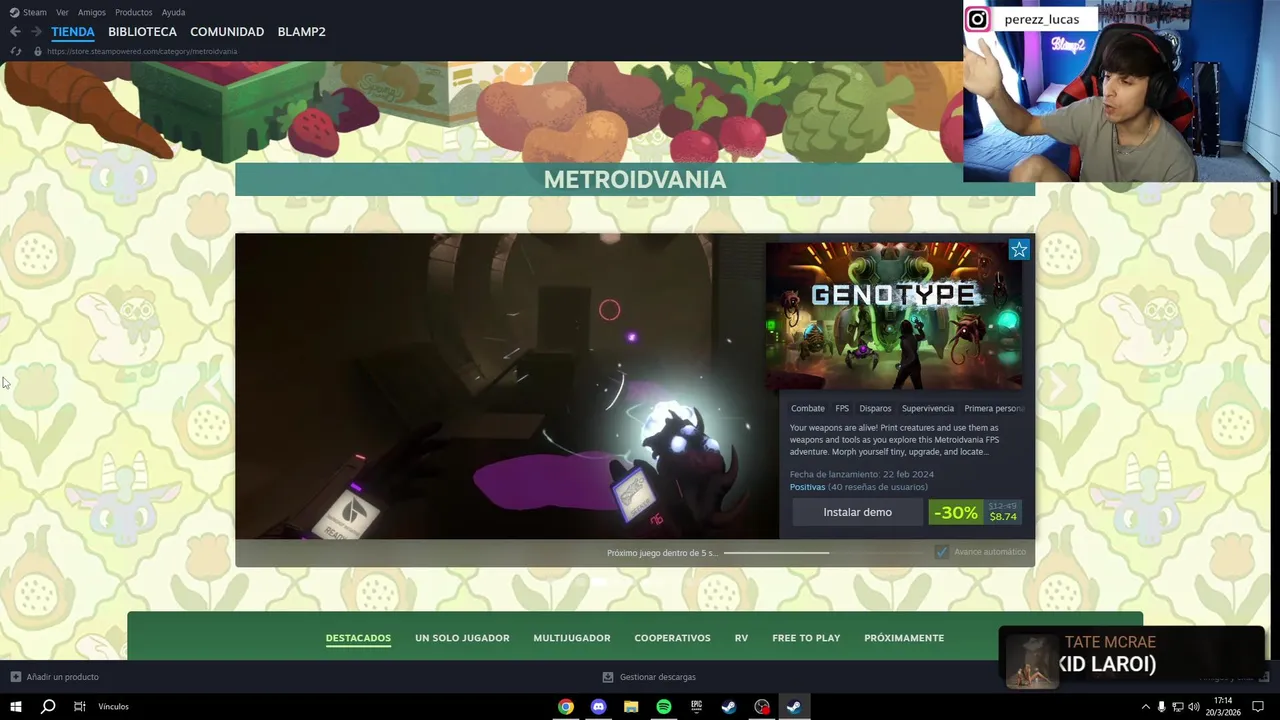1280x720 pixels.
Task: Open the Steam logo menu
Action: [x=14, y=12]
